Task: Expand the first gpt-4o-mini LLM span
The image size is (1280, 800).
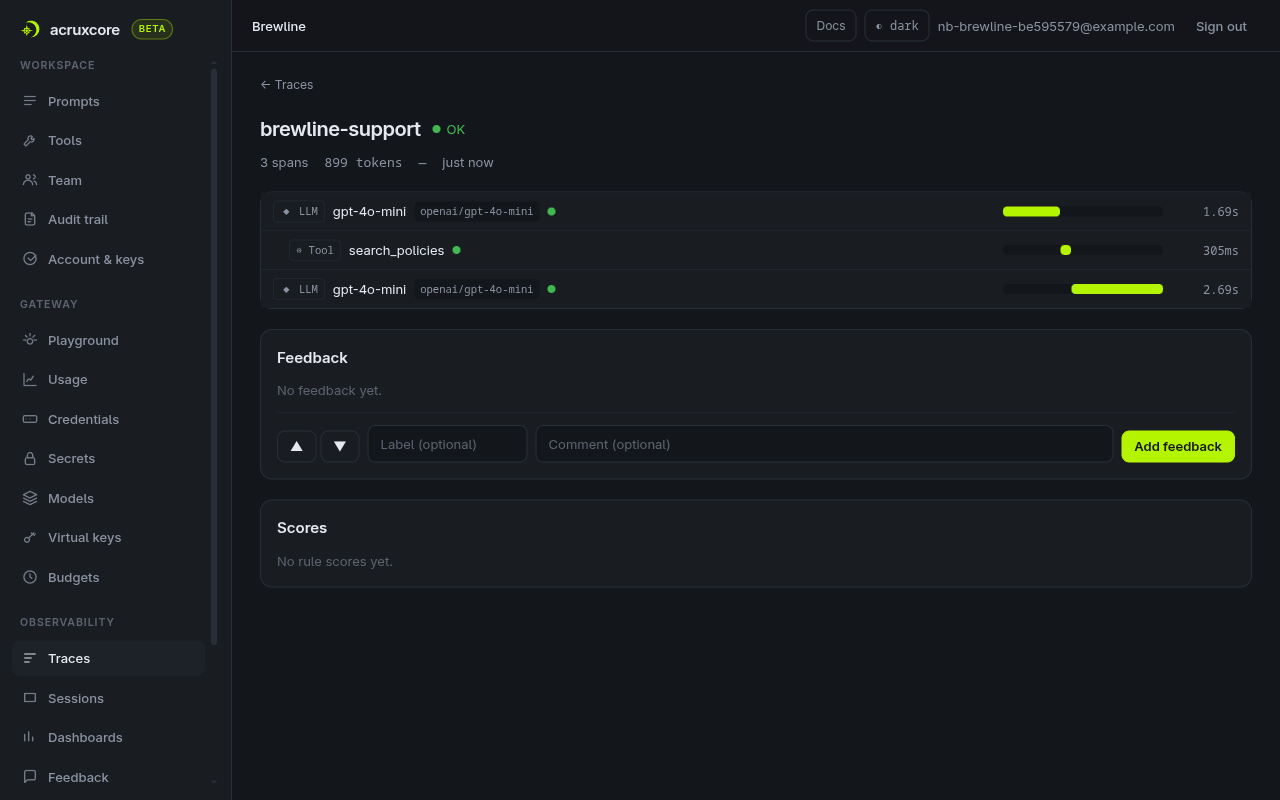Action: coord(756,211)
